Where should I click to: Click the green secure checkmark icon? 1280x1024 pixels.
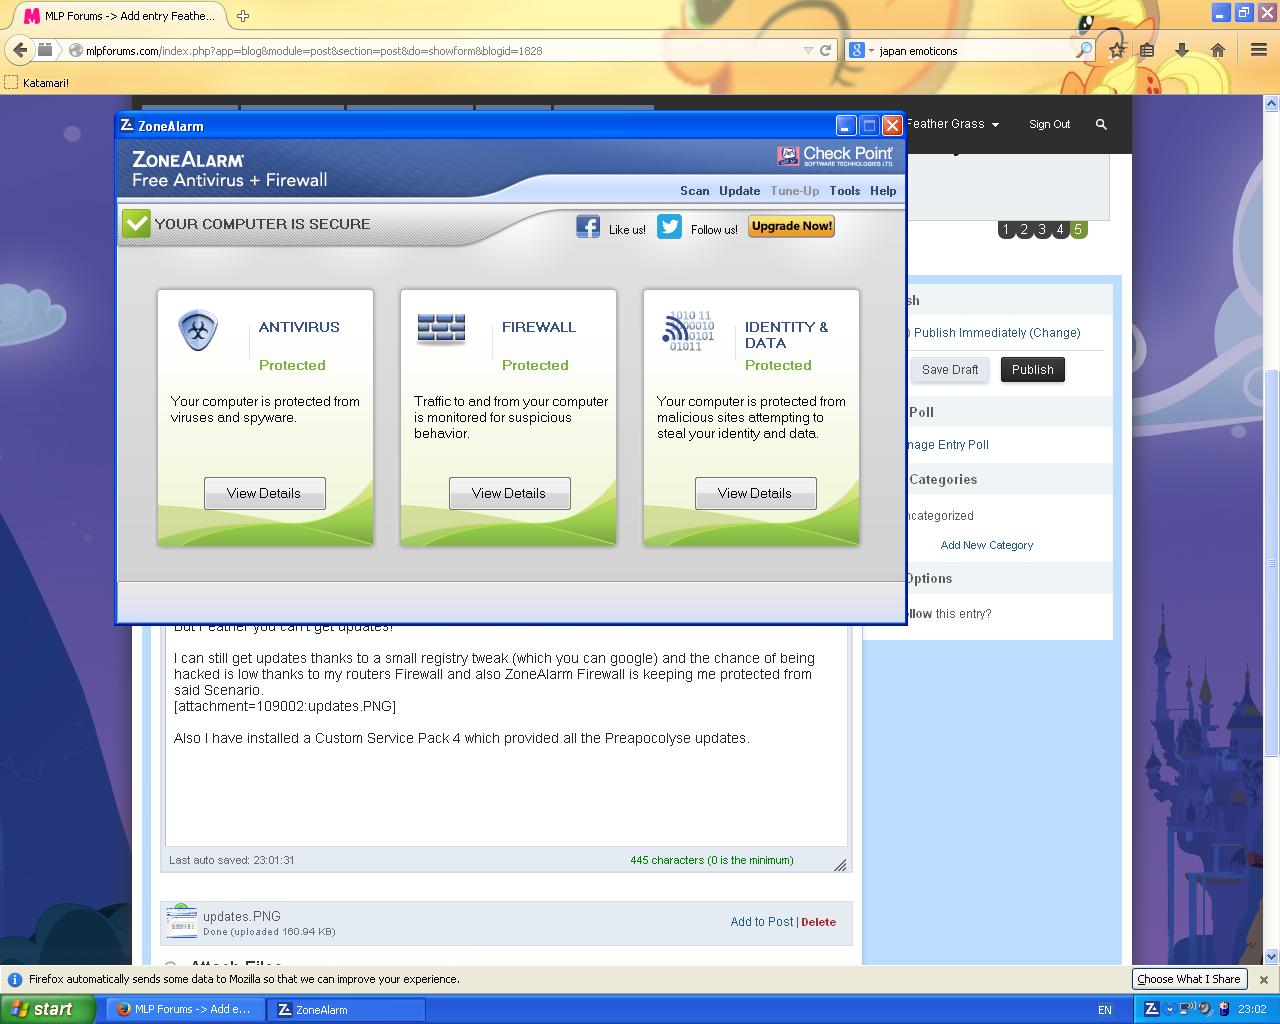click(x=136, y=224)
